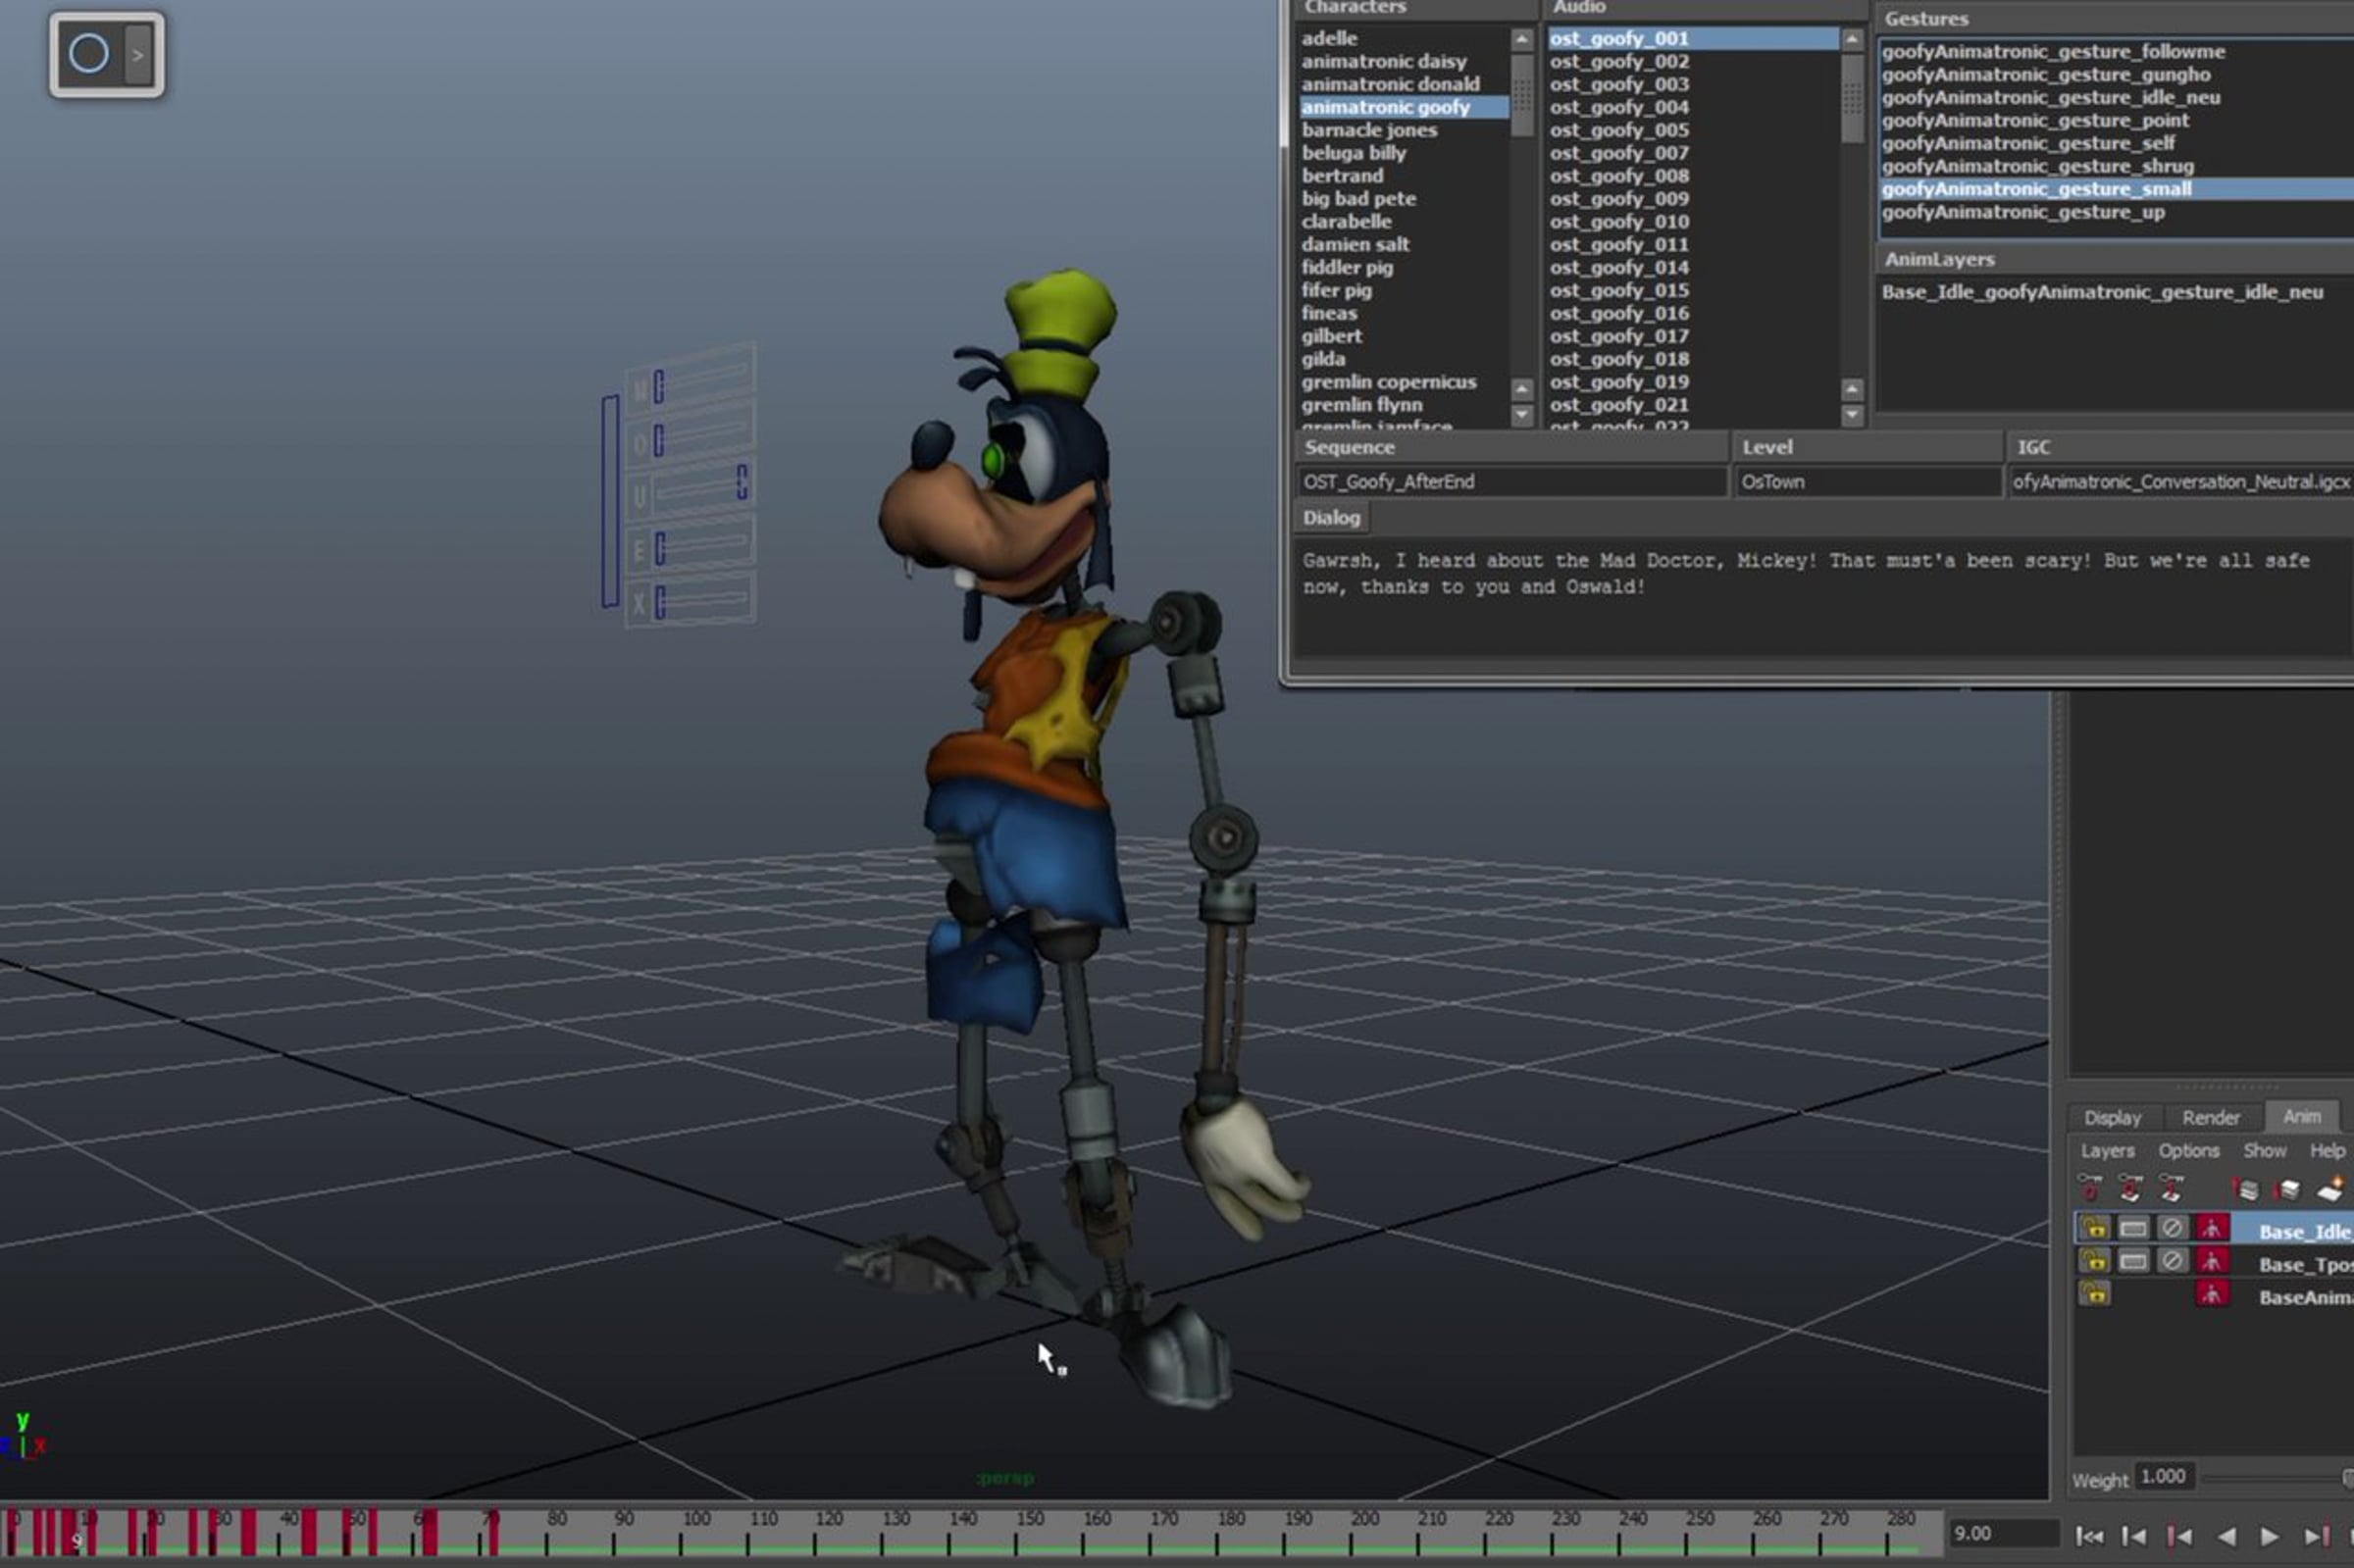This screenshot has height=1568, width=2354.
Task: Step forward to the next key
Action: pos(2316,1536)
